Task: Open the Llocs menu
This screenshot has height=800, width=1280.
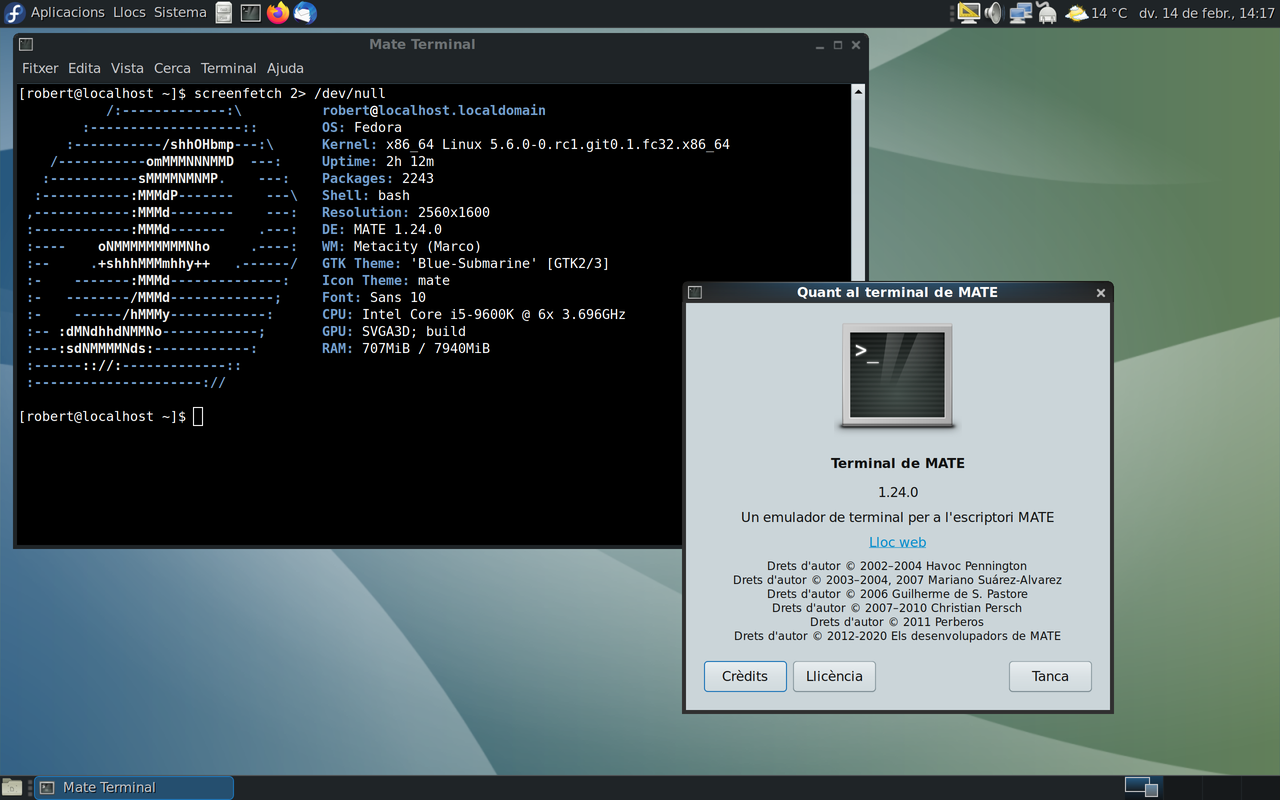Action: point(129,13)
